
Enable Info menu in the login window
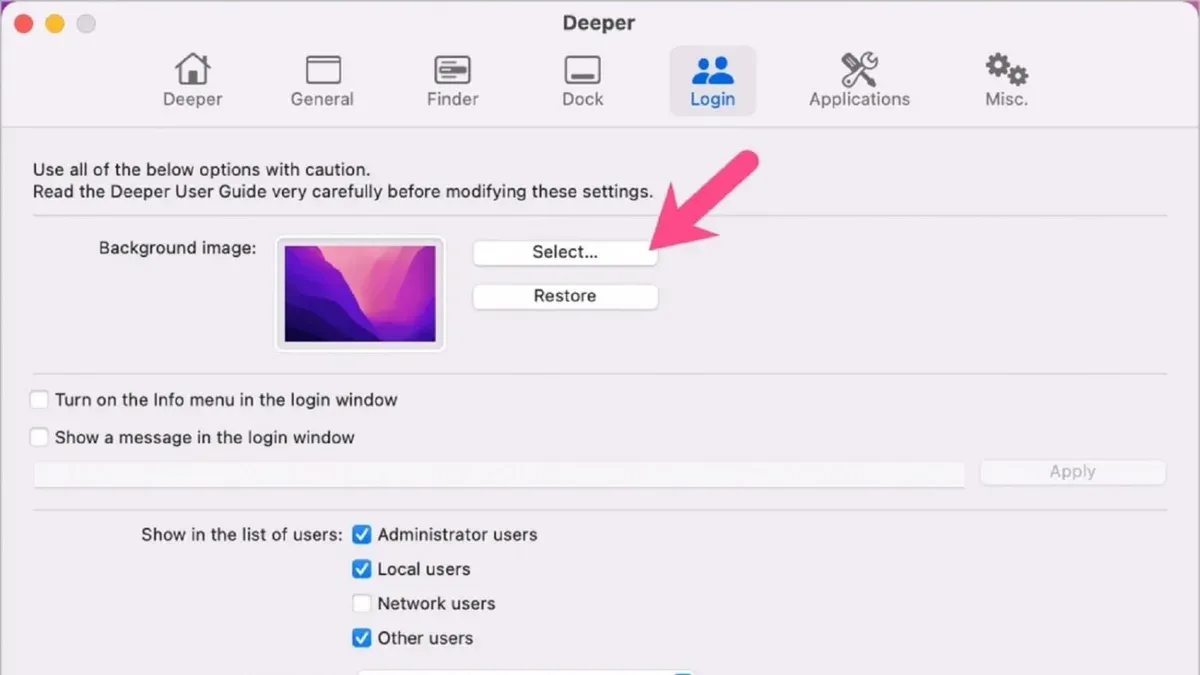click(x=39, y=400)
